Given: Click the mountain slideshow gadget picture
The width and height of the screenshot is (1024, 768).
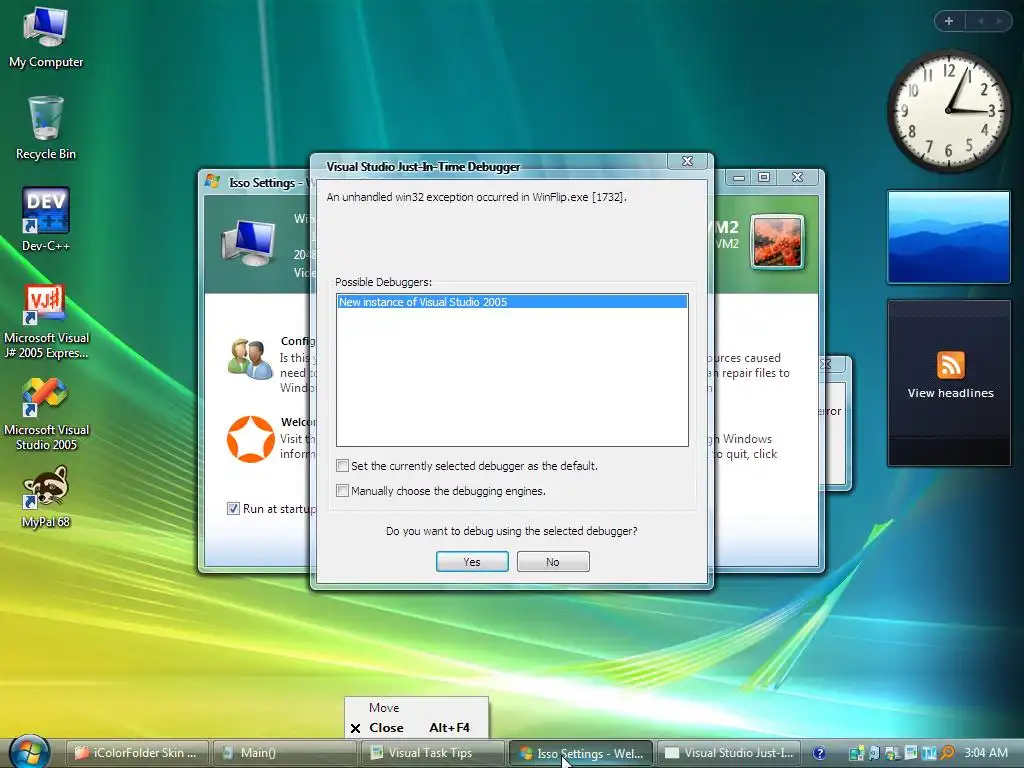Looking at the screenshot, I should point(949,237).
